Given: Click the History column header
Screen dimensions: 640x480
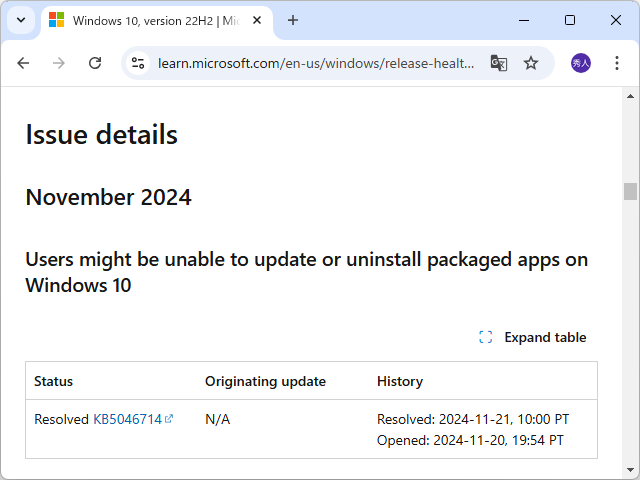Looking at the screenshot, I should 400,381.
